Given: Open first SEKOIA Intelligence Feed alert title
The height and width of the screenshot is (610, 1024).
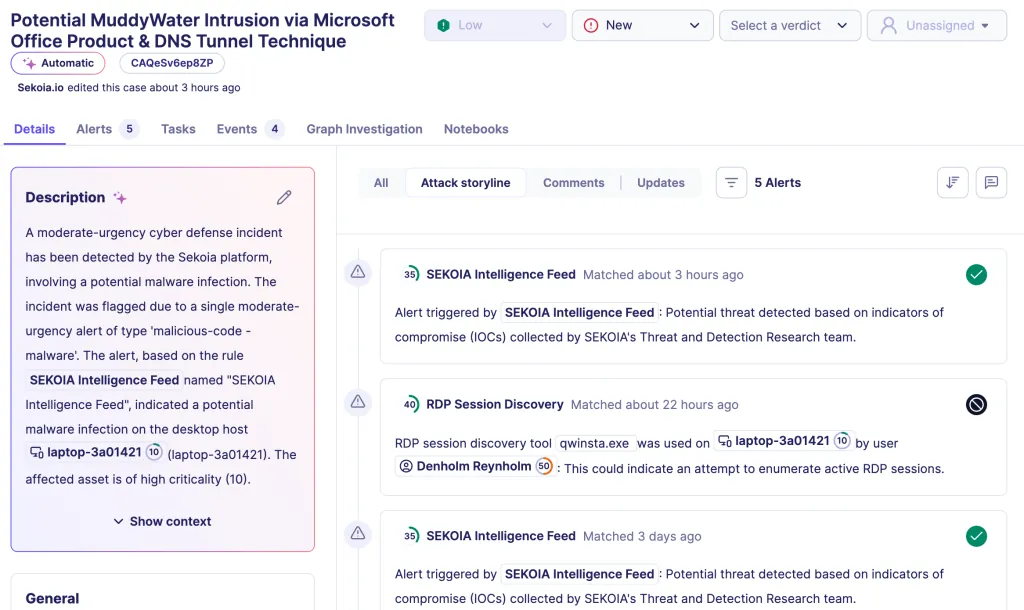Looking at the screenshot, I should coord(501,275).
